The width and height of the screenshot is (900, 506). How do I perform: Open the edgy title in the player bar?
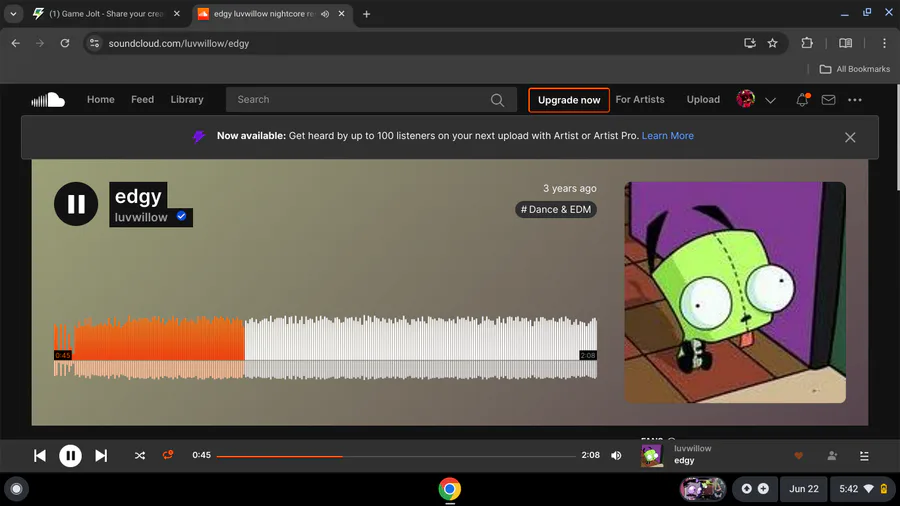(684, 460)
